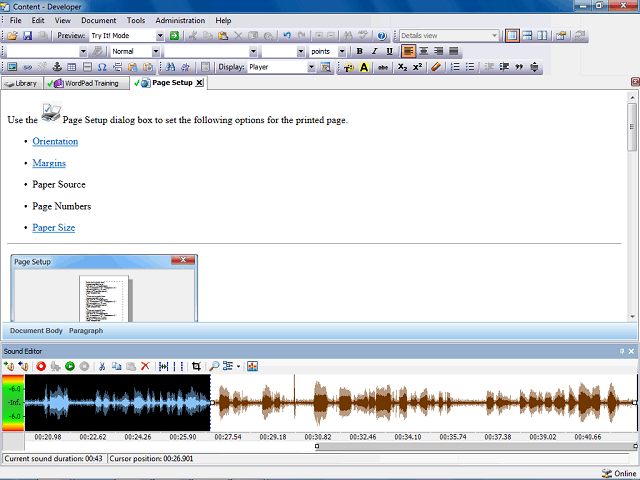
Task: Insert a table in the document
Action: 72,67
